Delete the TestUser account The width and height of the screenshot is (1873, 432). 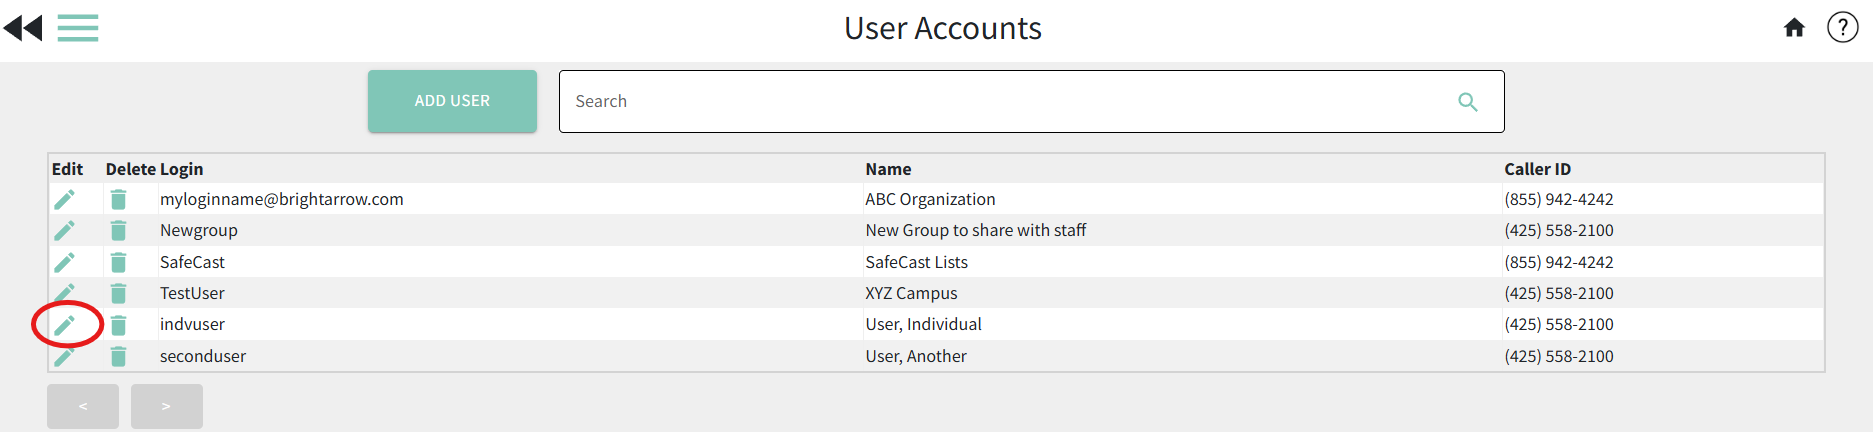(x=118, y=294)
